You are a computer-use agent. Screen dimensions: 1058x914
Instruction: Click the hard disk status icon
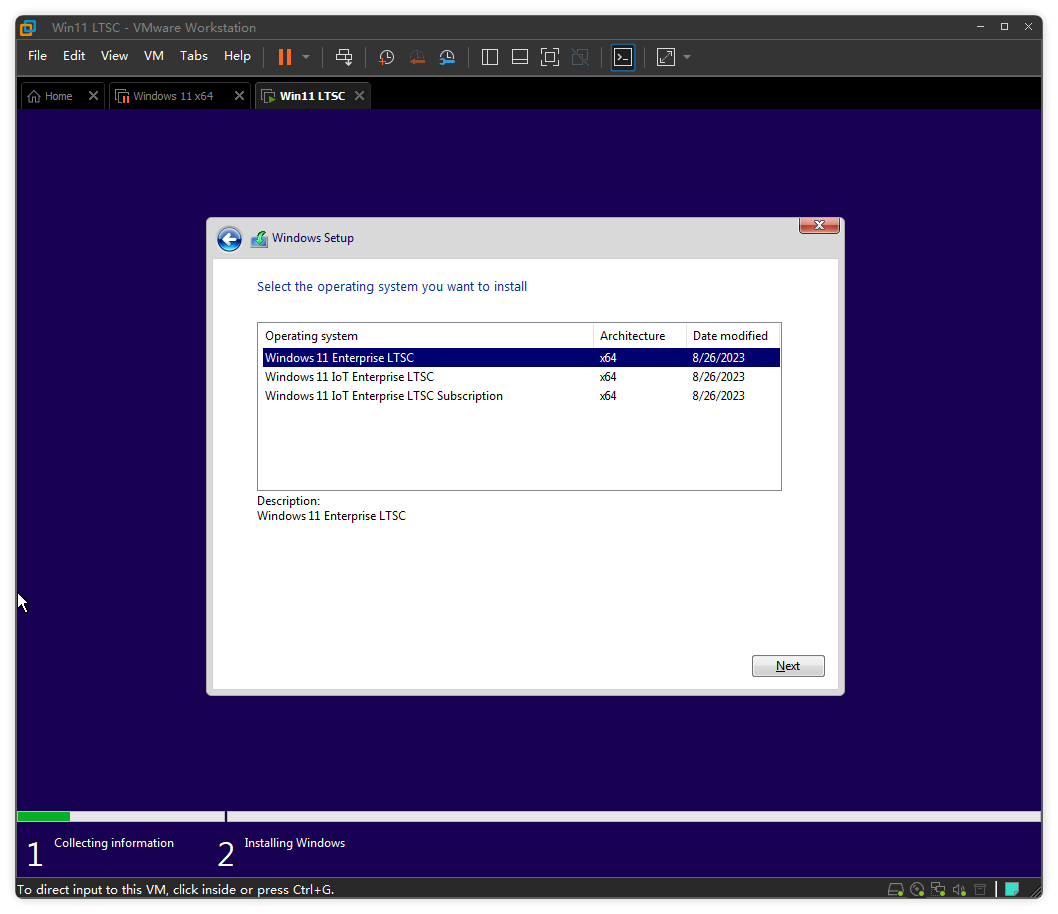(x=896, y=889)
